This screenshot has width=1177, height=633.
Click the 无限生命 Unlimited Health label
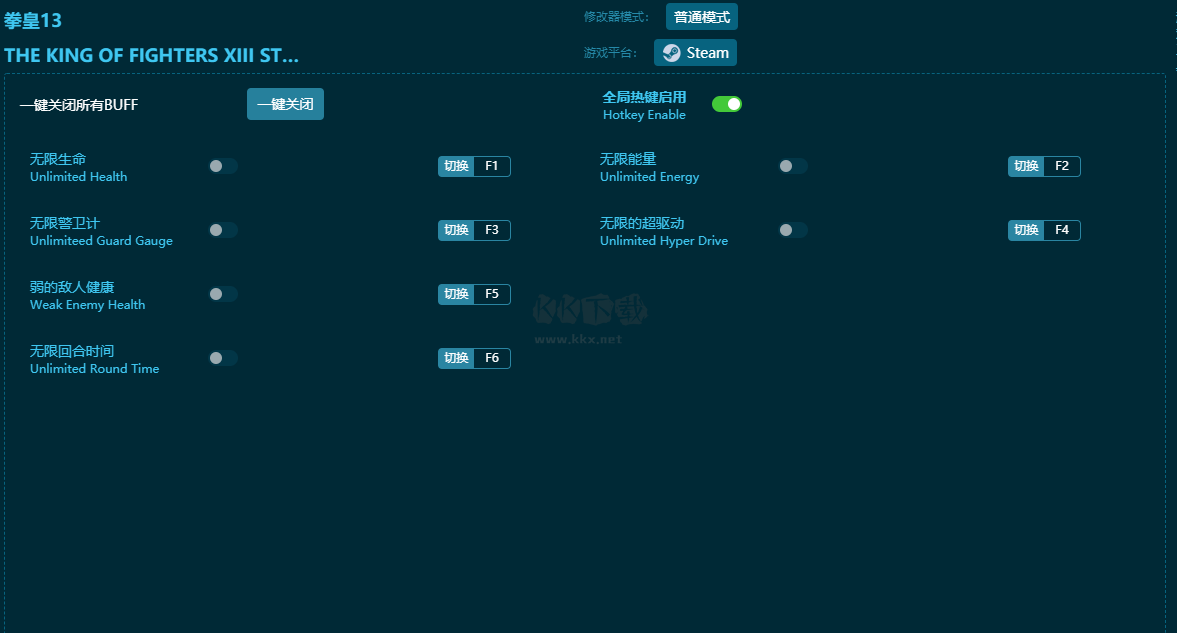79,167
